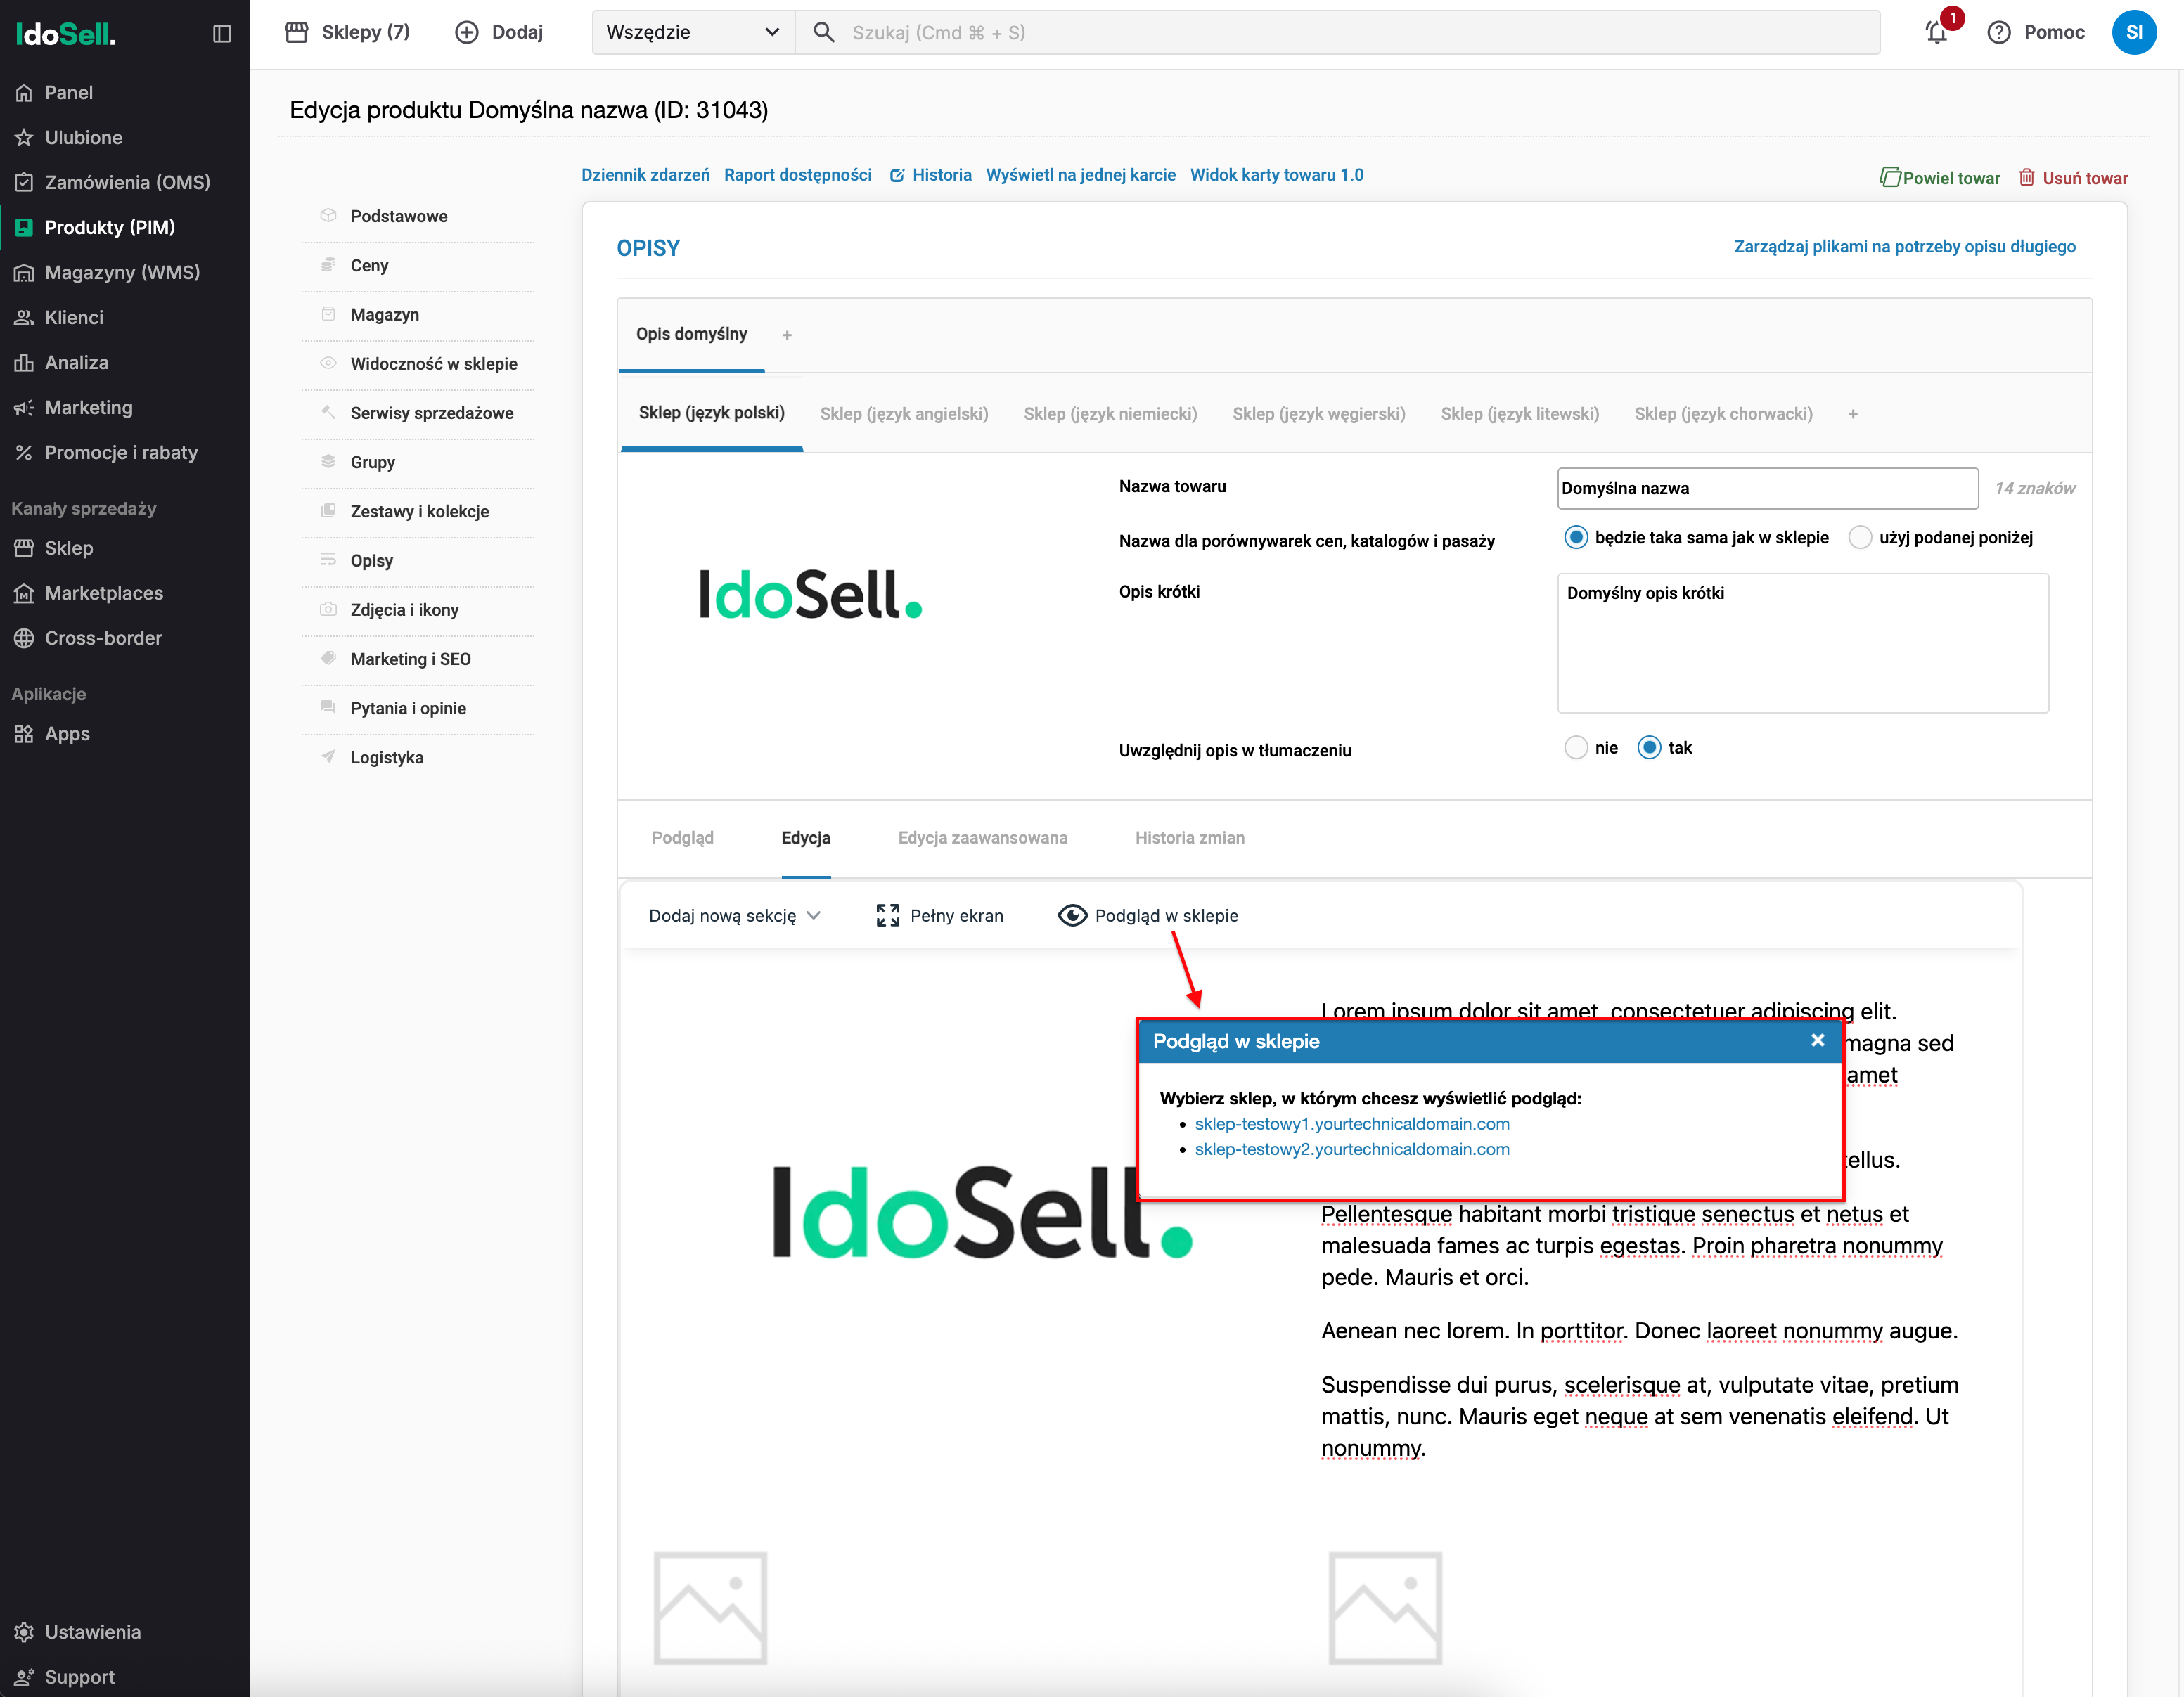Select 'będzie taka sama jak w sklepie' radio
Image resolution: width=2184 pixels, height=1697 pixels.
pyautogui.click(x=1575, y=537)
